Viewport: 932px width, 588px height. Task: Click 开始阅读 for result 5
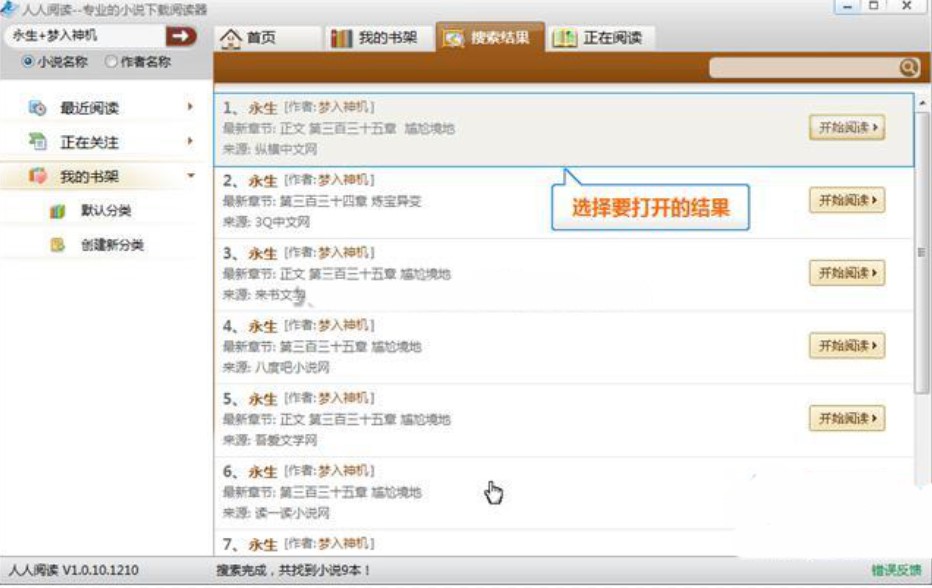pos(847,419)
